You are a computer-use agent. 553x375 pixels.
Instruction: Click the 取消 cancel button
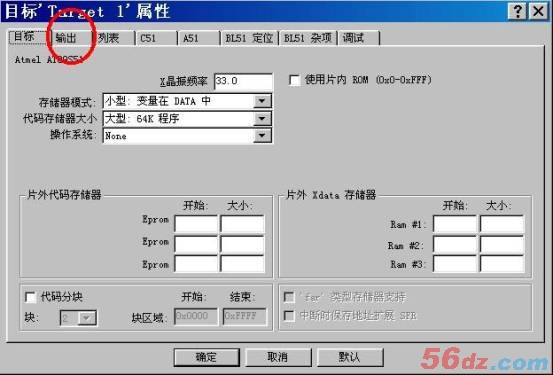click(278, 357)
